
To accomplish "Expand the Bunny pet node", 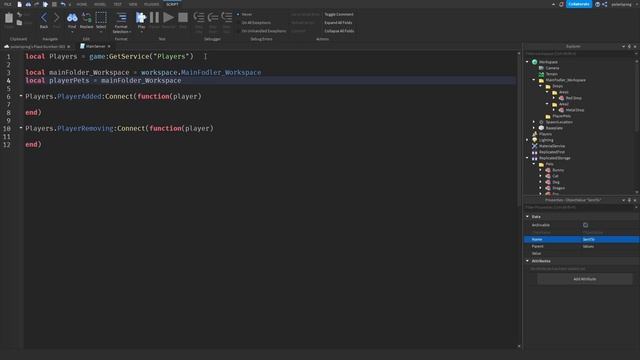I will (x=540, y=170).
